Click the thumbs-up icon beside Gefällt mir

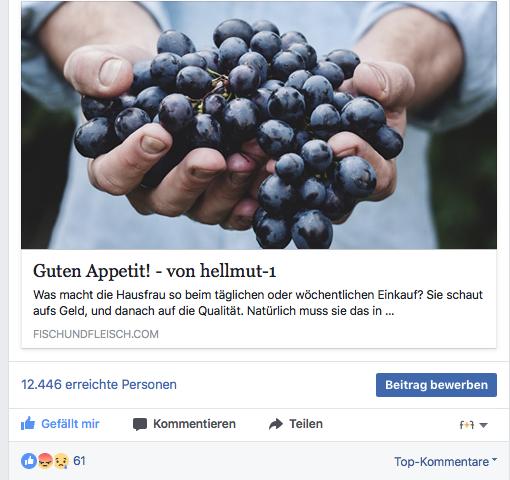click(28, 423)
